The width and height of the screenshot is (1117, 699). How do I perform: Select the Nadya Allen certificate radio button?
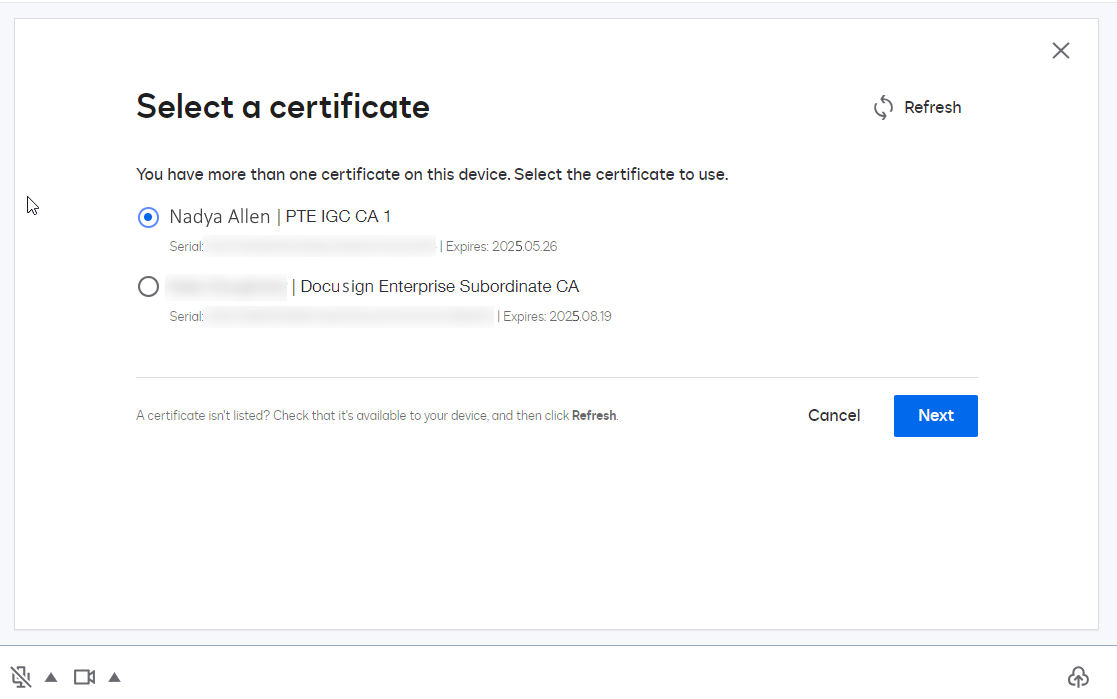coord(148,217)
